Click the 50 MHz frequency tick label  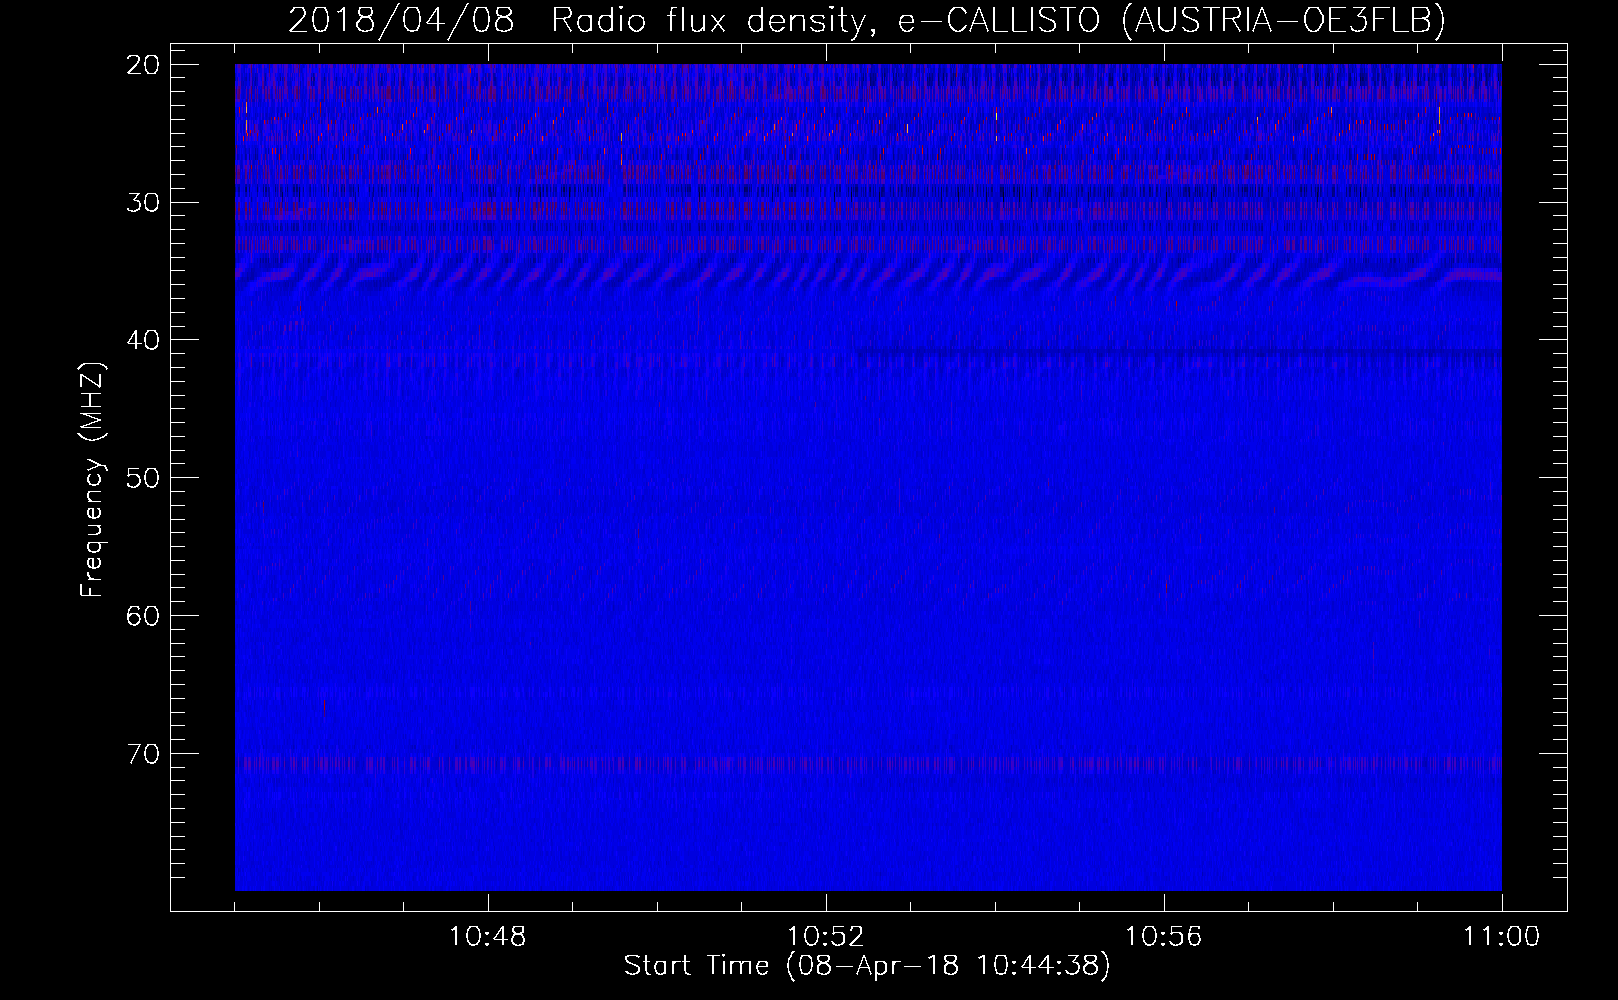(143, 478)
